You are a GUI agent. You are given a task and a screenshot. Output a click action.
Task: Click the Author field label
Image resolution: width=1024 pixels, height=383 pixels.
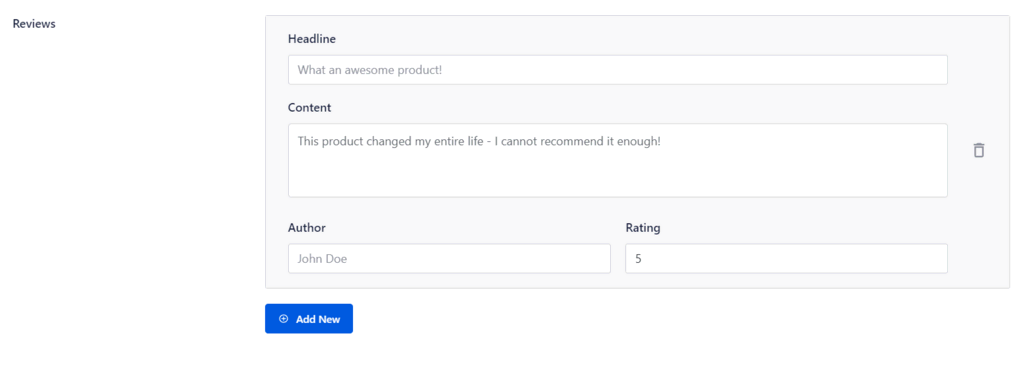(x=307, y=228)
